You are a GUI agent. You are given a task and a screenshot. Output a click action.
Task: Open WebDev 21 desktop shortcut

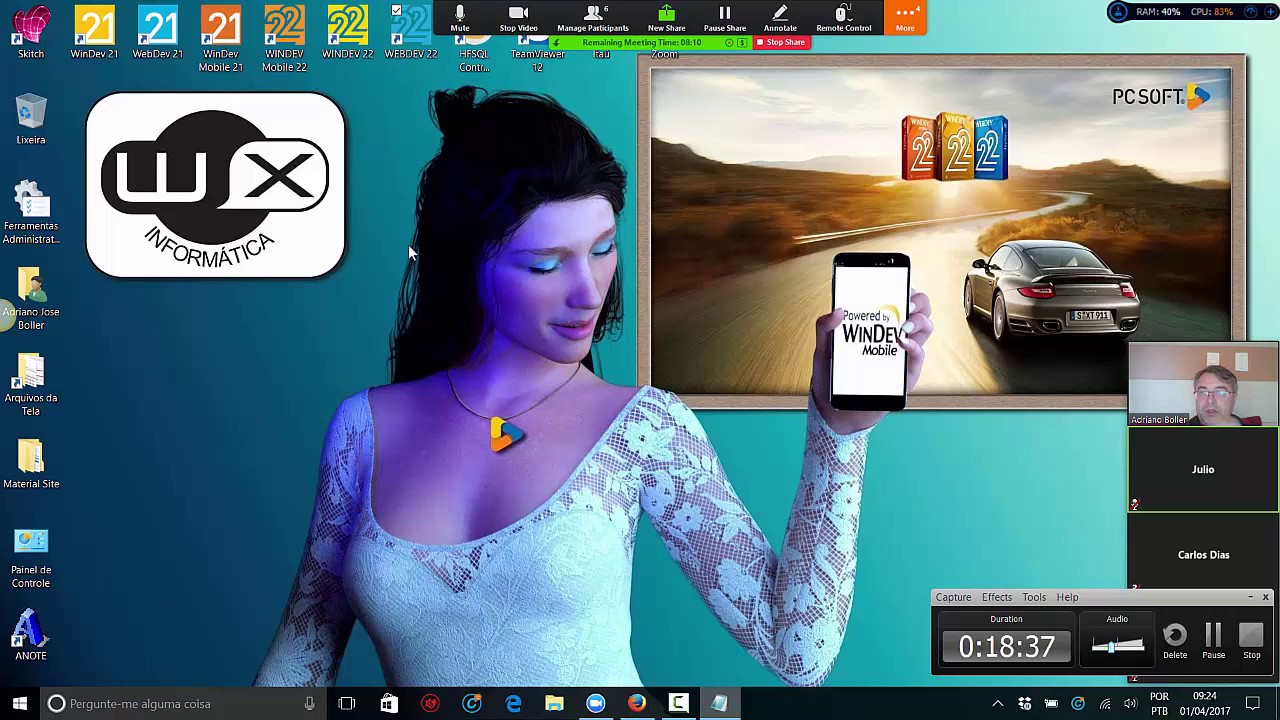point(157,33)
